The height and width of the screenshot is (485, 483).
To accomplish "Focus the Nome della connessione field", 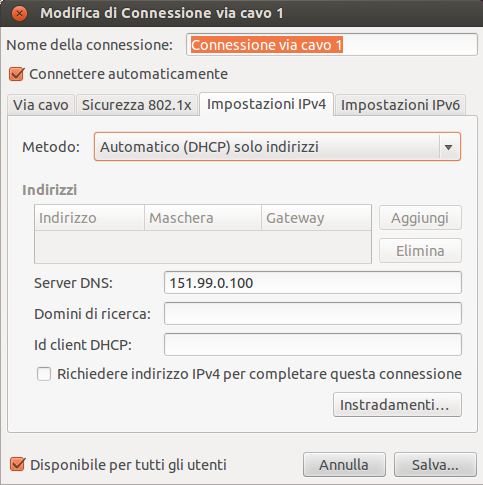I will tap(332, 45).
